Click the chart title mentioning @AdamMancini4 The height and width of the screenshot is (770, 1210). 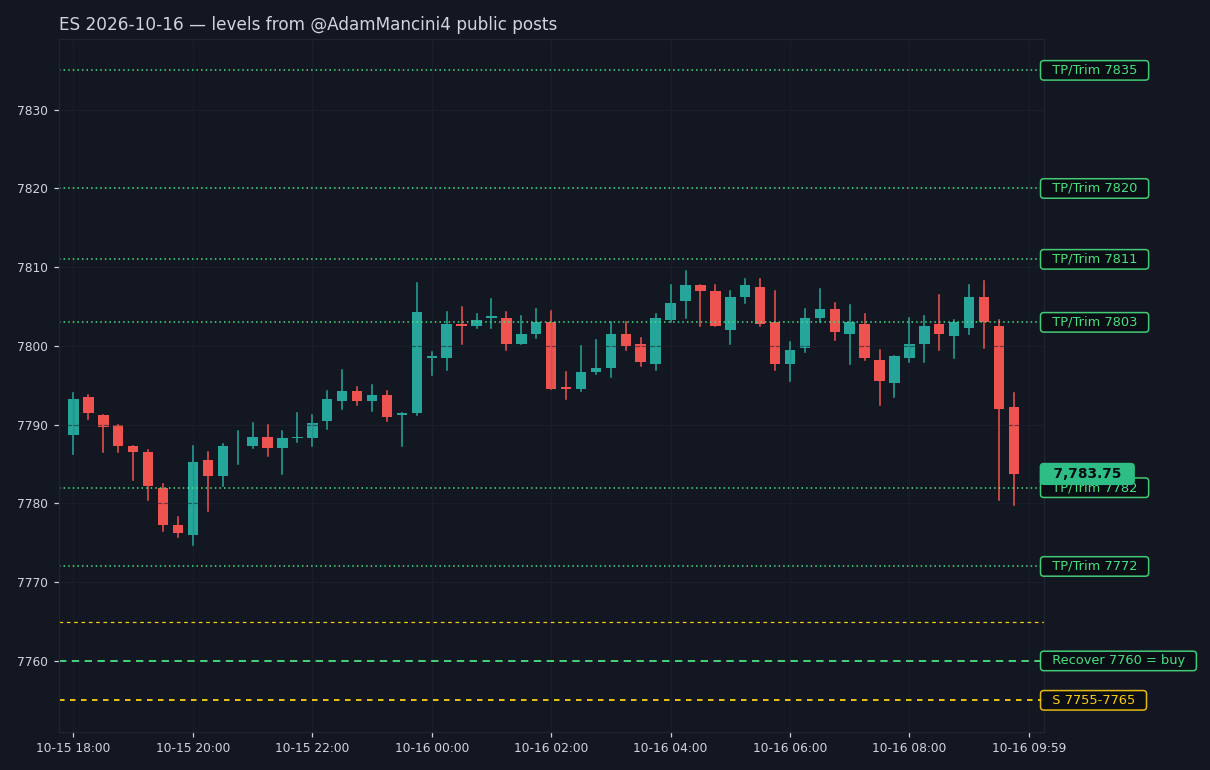tap(308, 24)
